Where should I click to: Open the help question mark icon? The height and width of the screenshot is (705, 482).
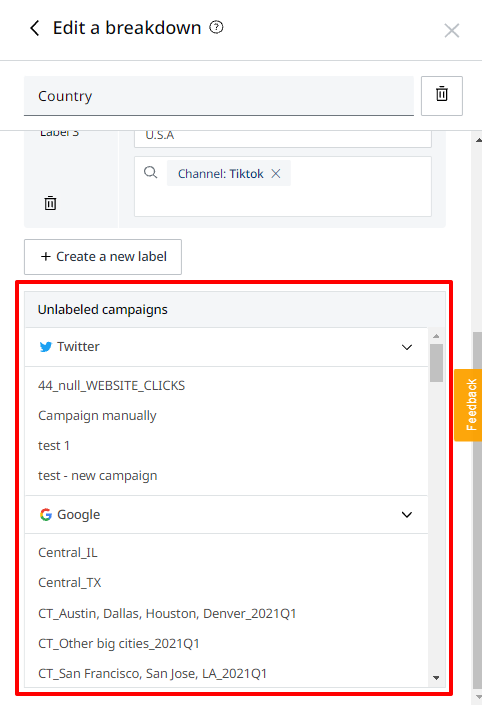tap(216, 27)
